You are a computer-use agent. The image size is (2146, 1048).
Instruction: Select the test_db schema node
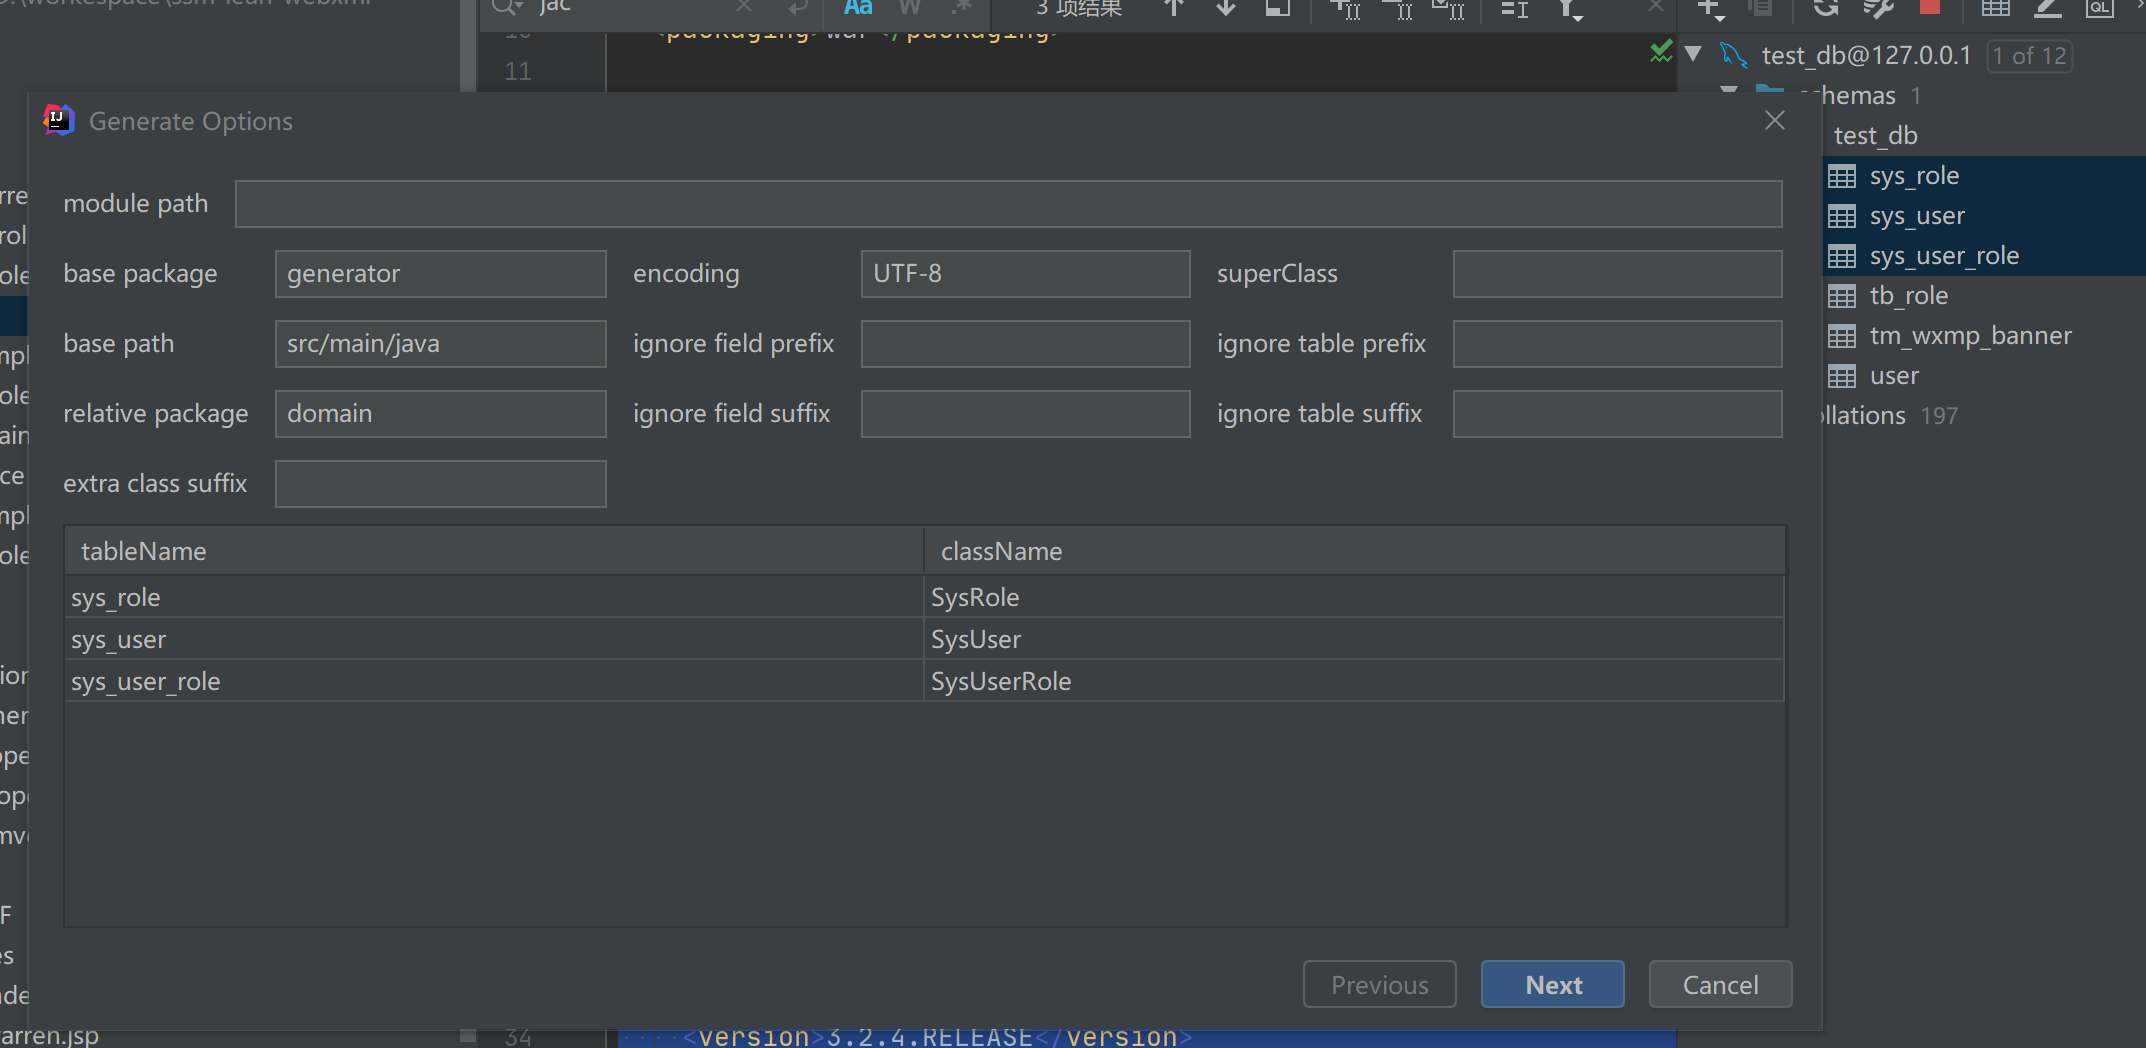point(1875,135)
